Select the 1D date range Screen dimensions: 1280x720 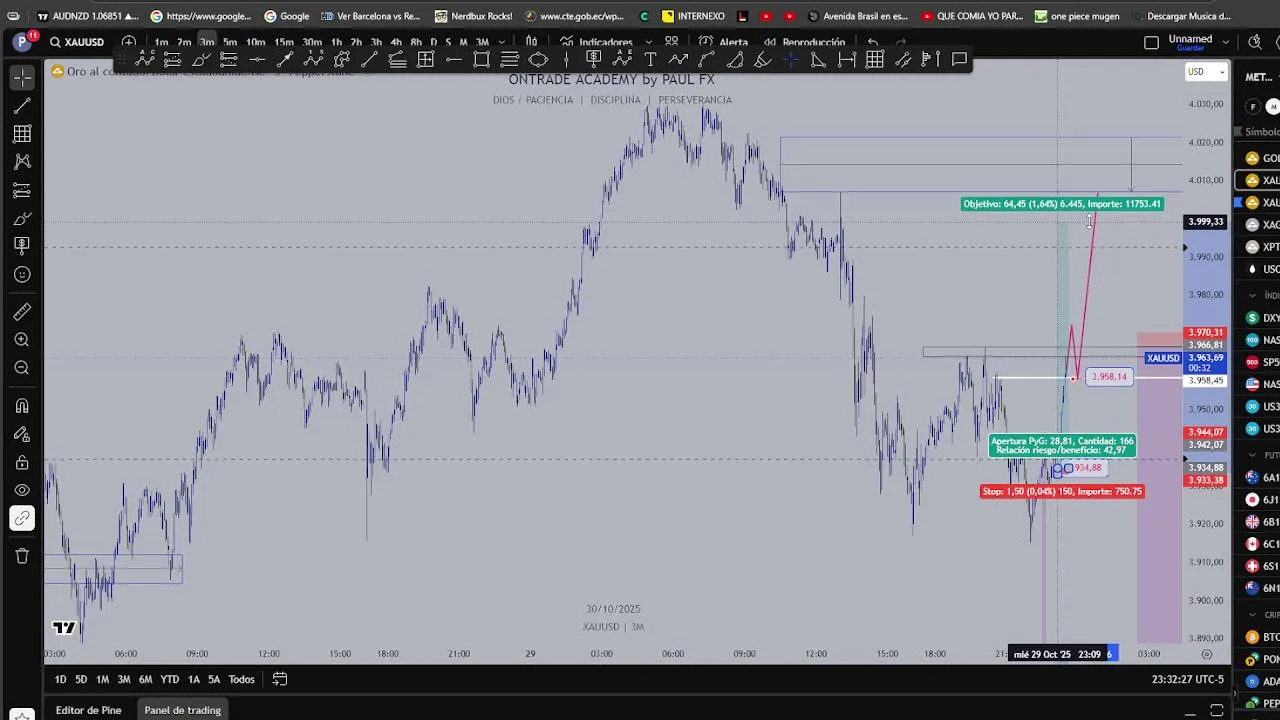coord(60,680)
